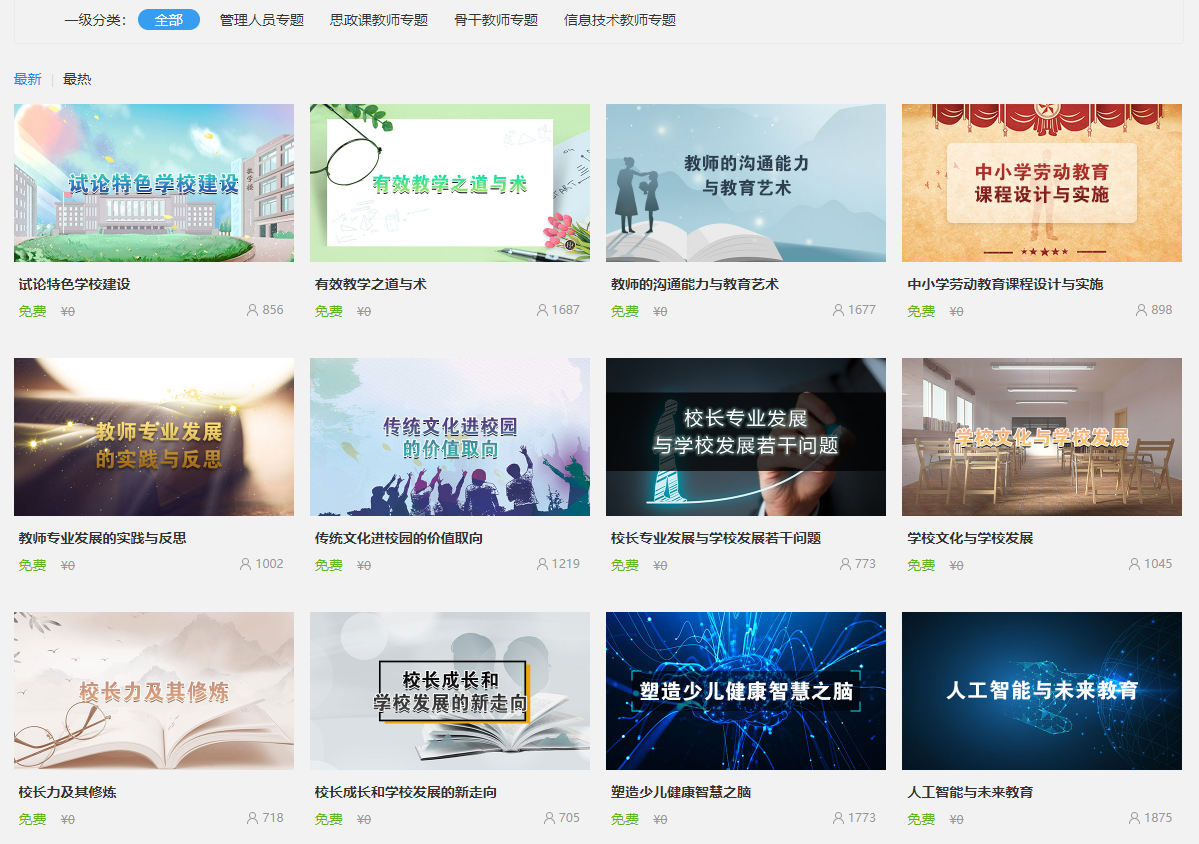The height and width of the screenshot is (844, 1199).
Task: Sort courses by 最新
Action: click(28, 79)
